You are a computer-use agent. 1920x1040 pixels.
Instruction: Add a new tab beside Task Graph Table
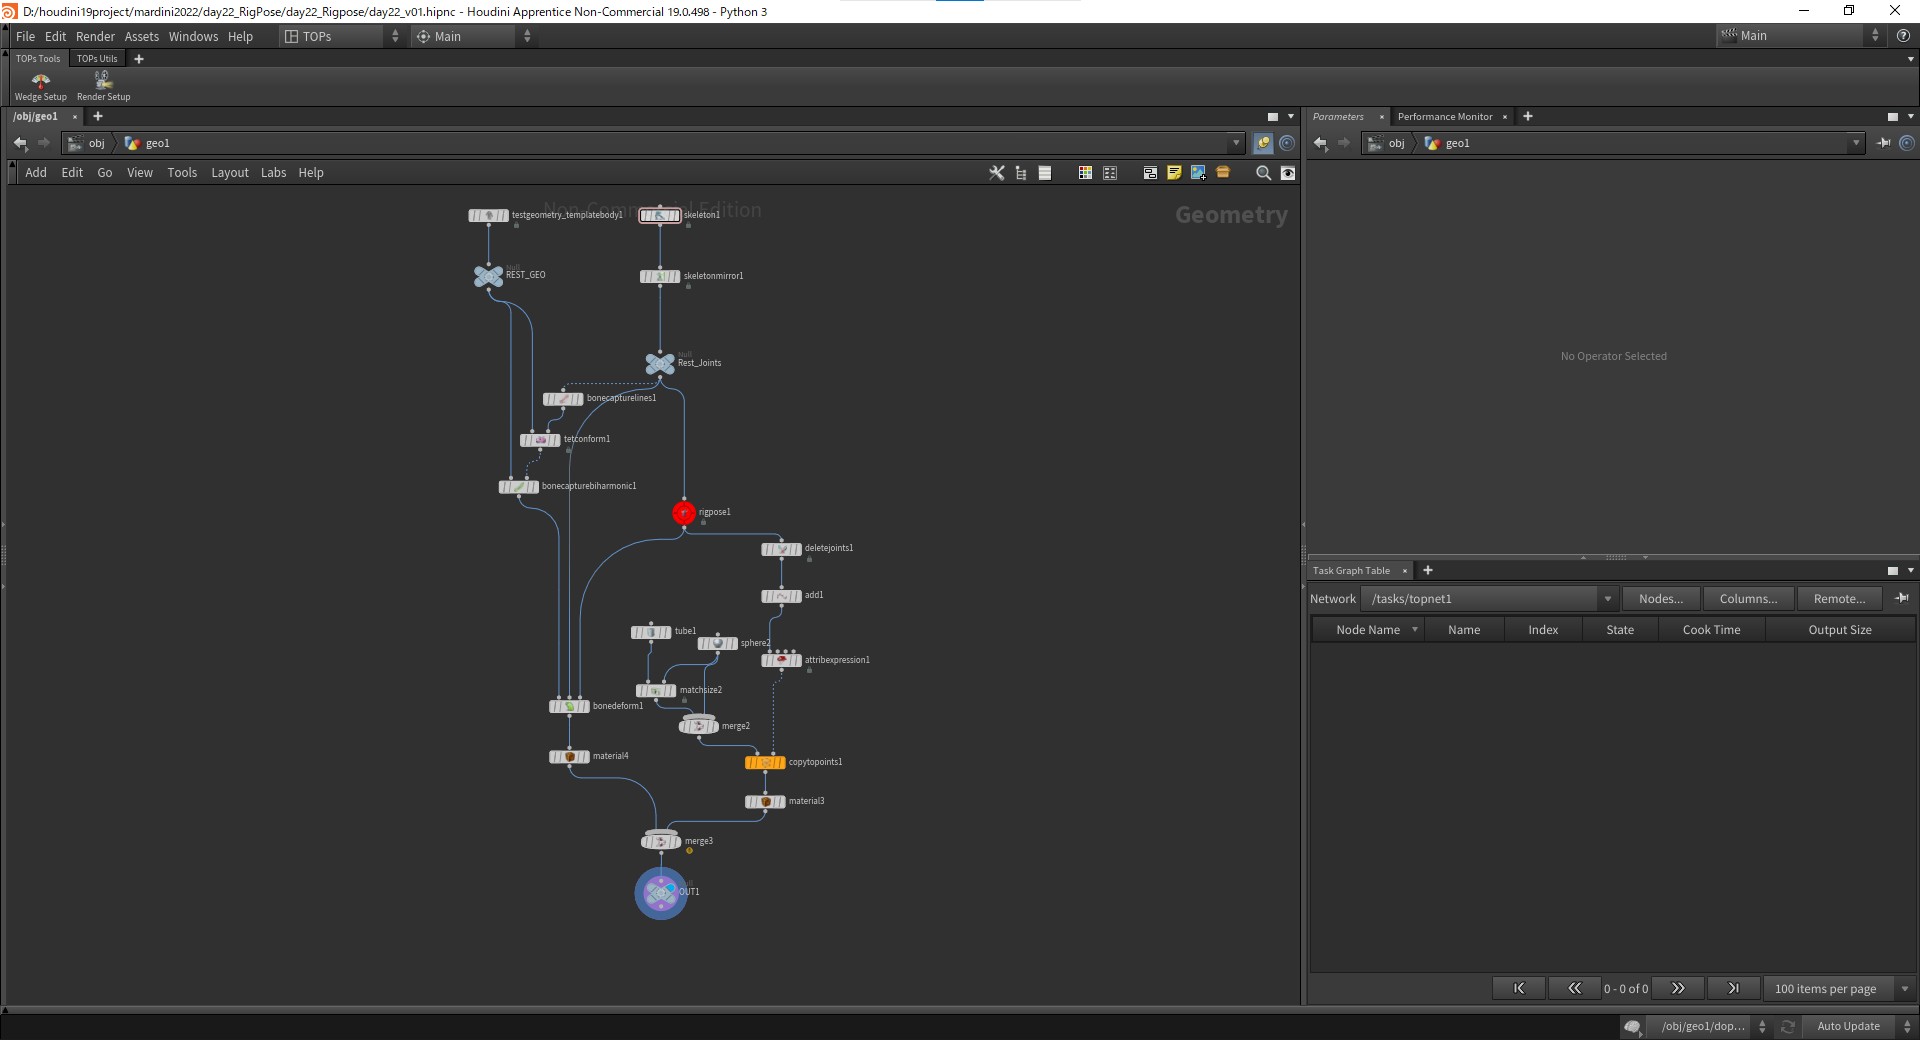1428,571
